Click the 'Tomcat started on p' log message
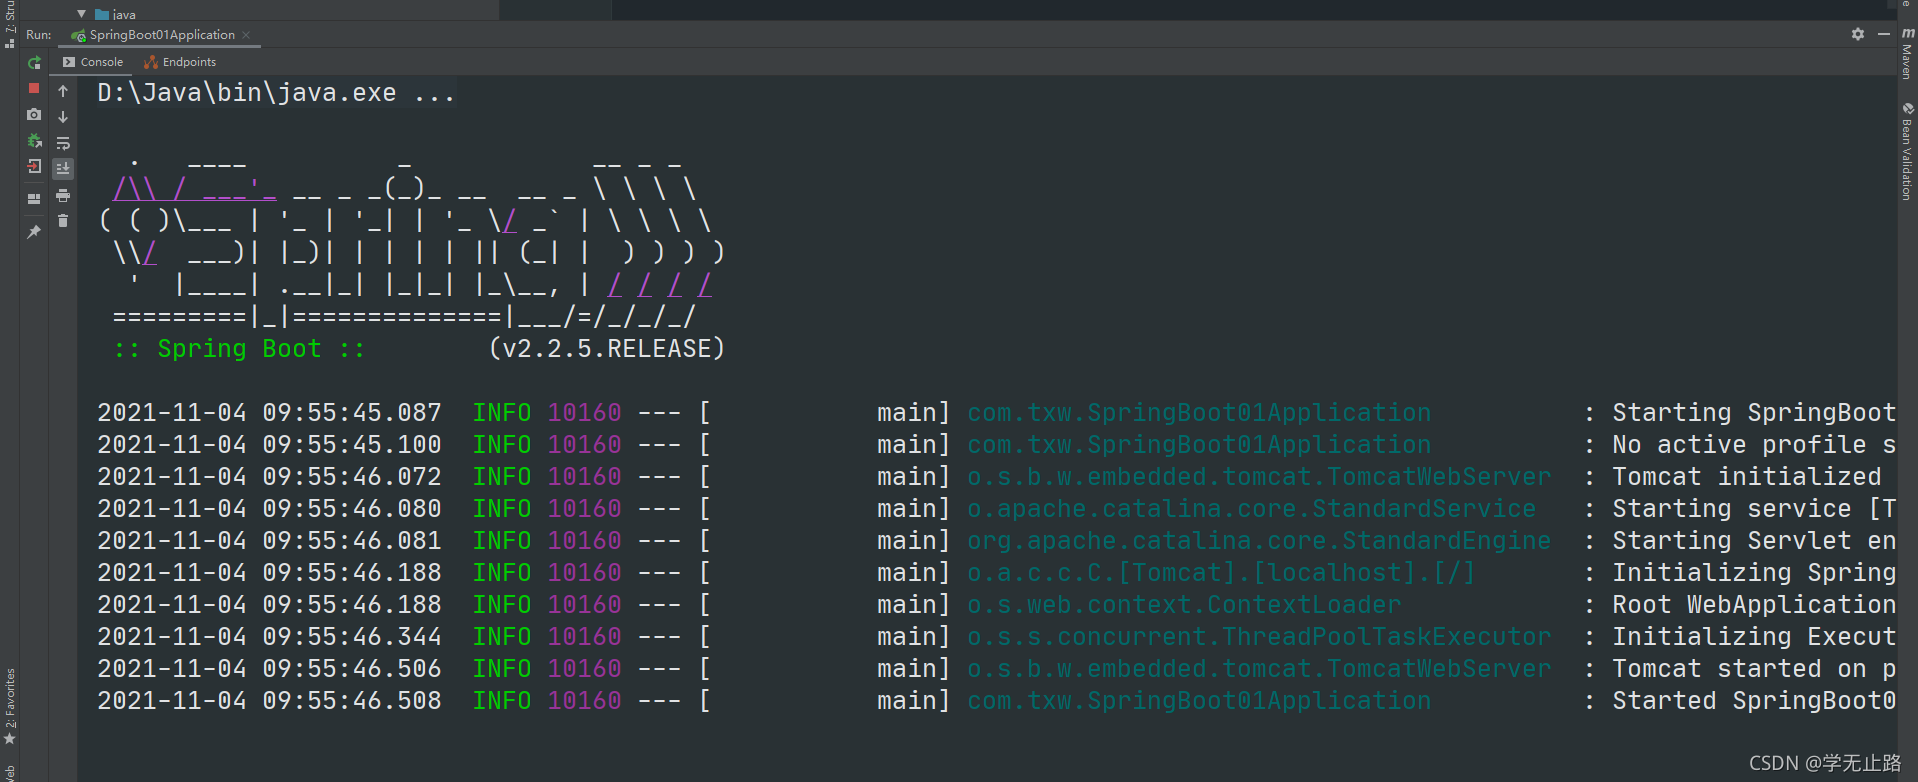 coord(1754,669)
